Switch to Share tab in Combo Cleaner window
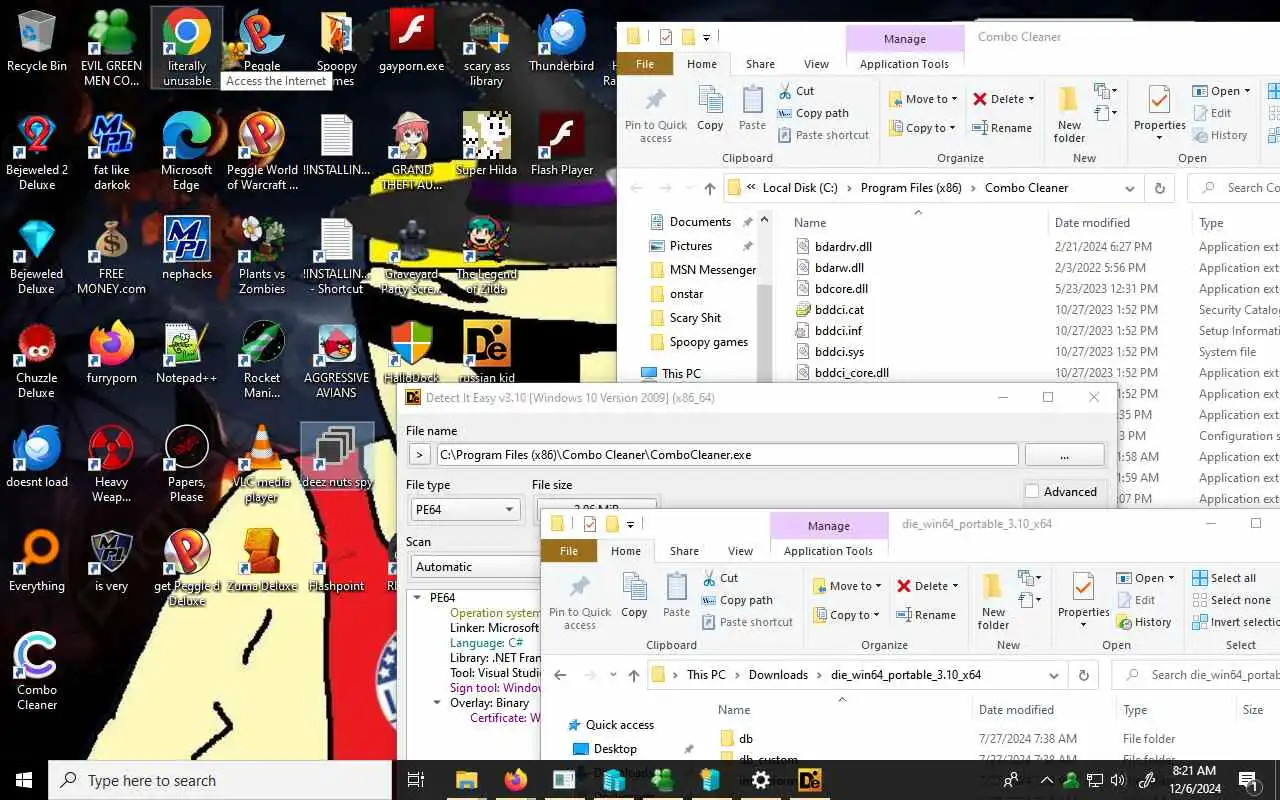 (x=760, y=64)
